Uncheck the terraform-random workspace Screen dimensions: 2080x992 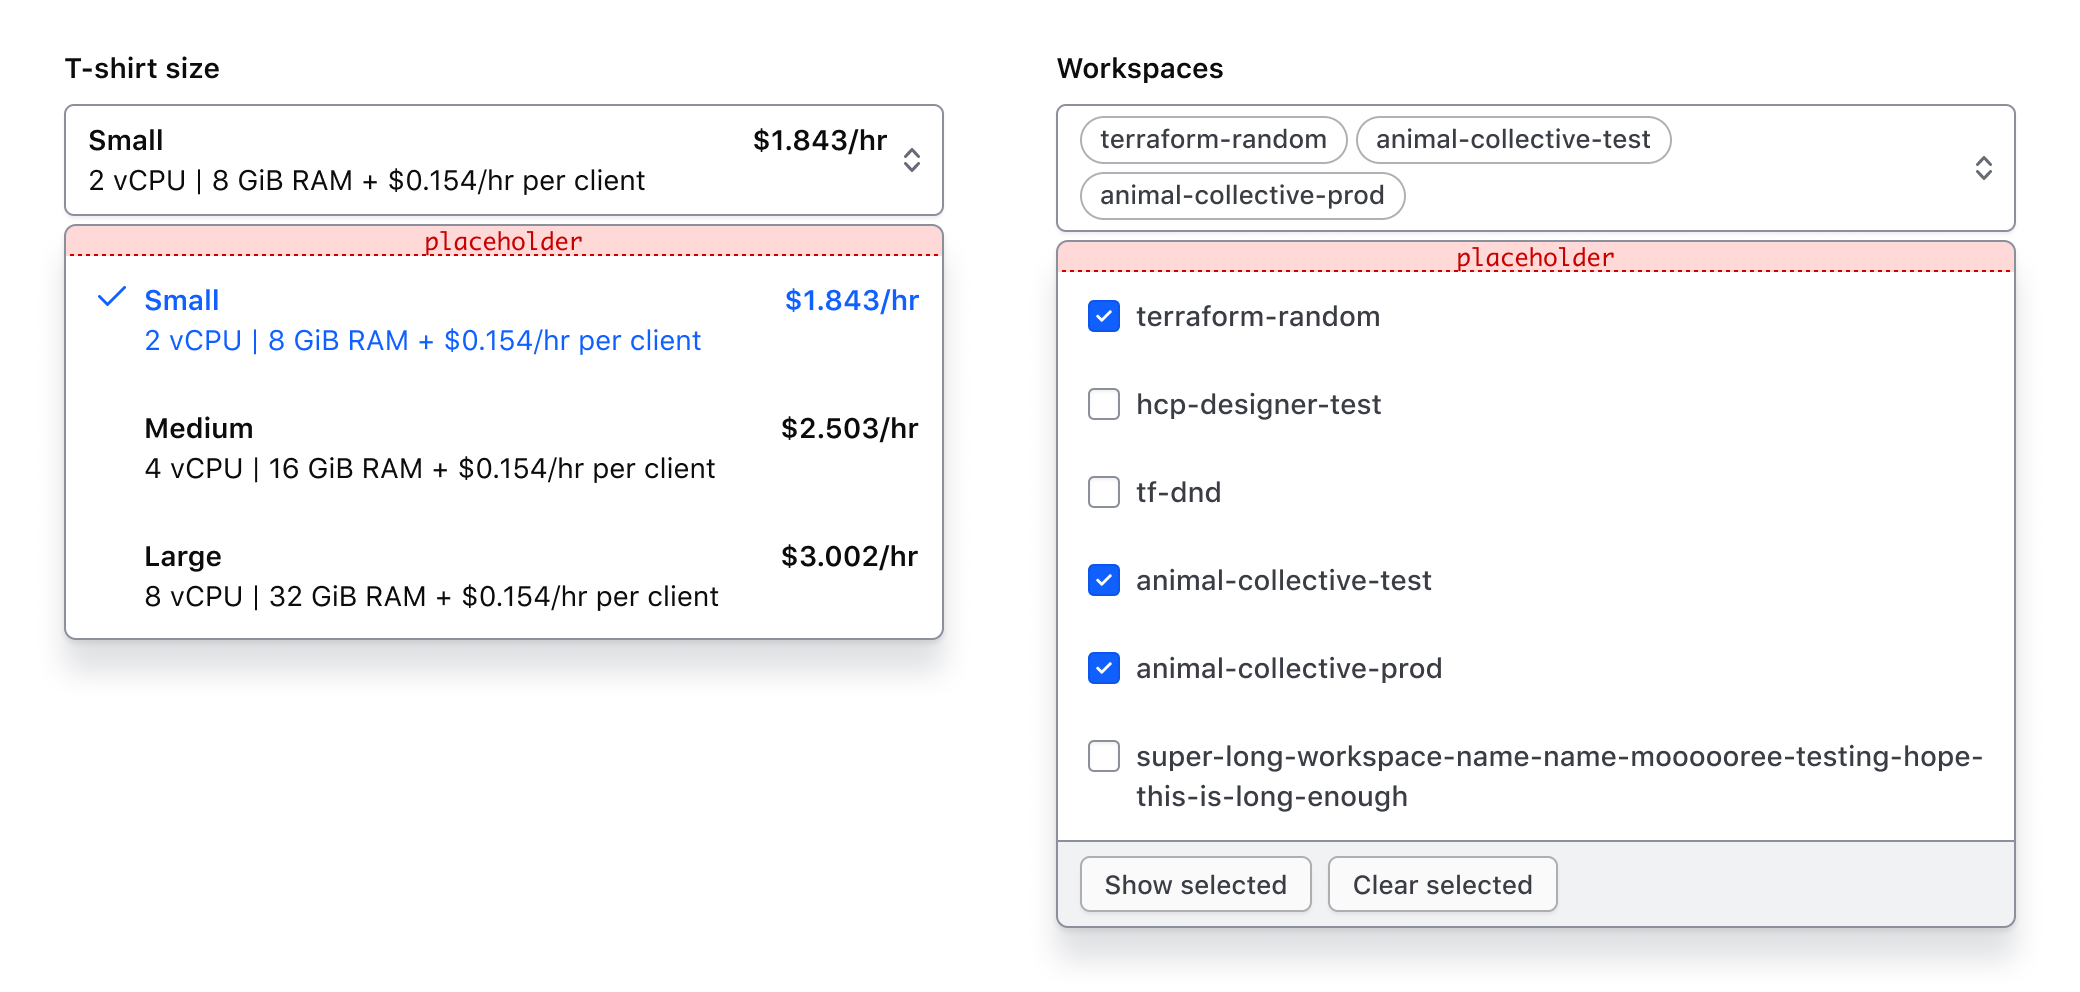(1103, 316)
